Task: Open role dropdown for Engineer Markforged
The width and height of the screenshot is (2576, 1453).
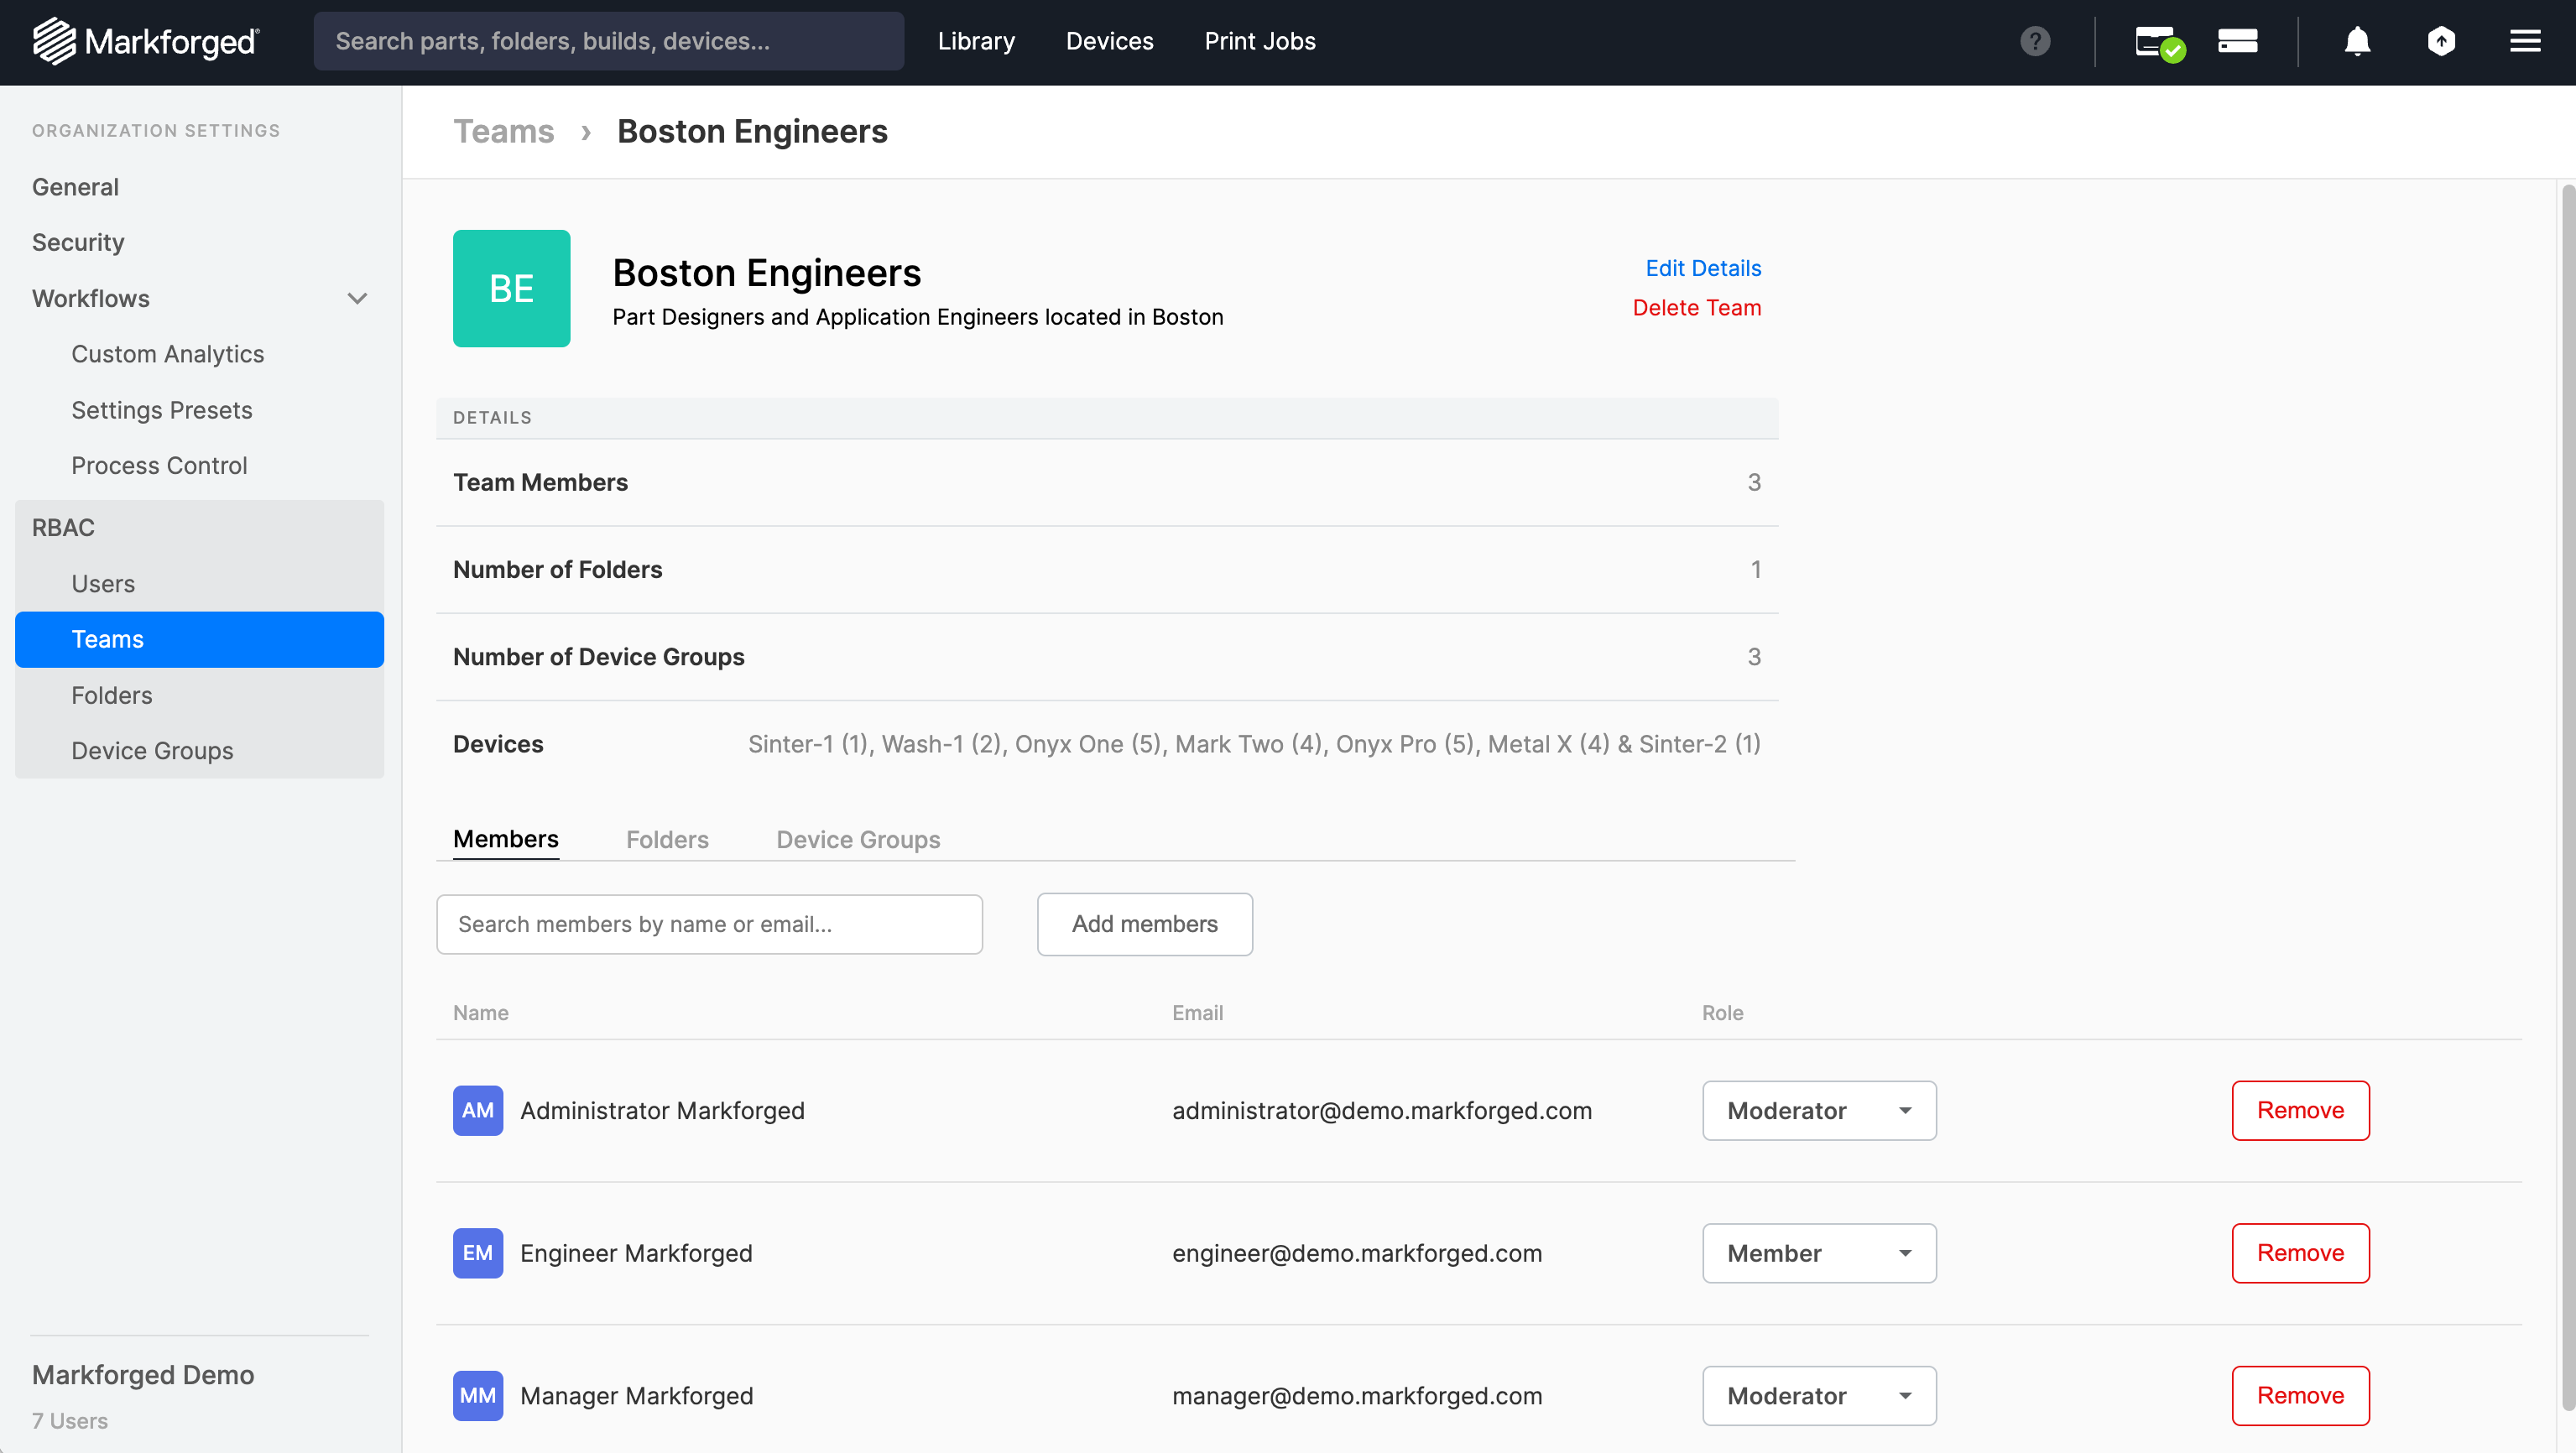Action: pos(1818,1252)
